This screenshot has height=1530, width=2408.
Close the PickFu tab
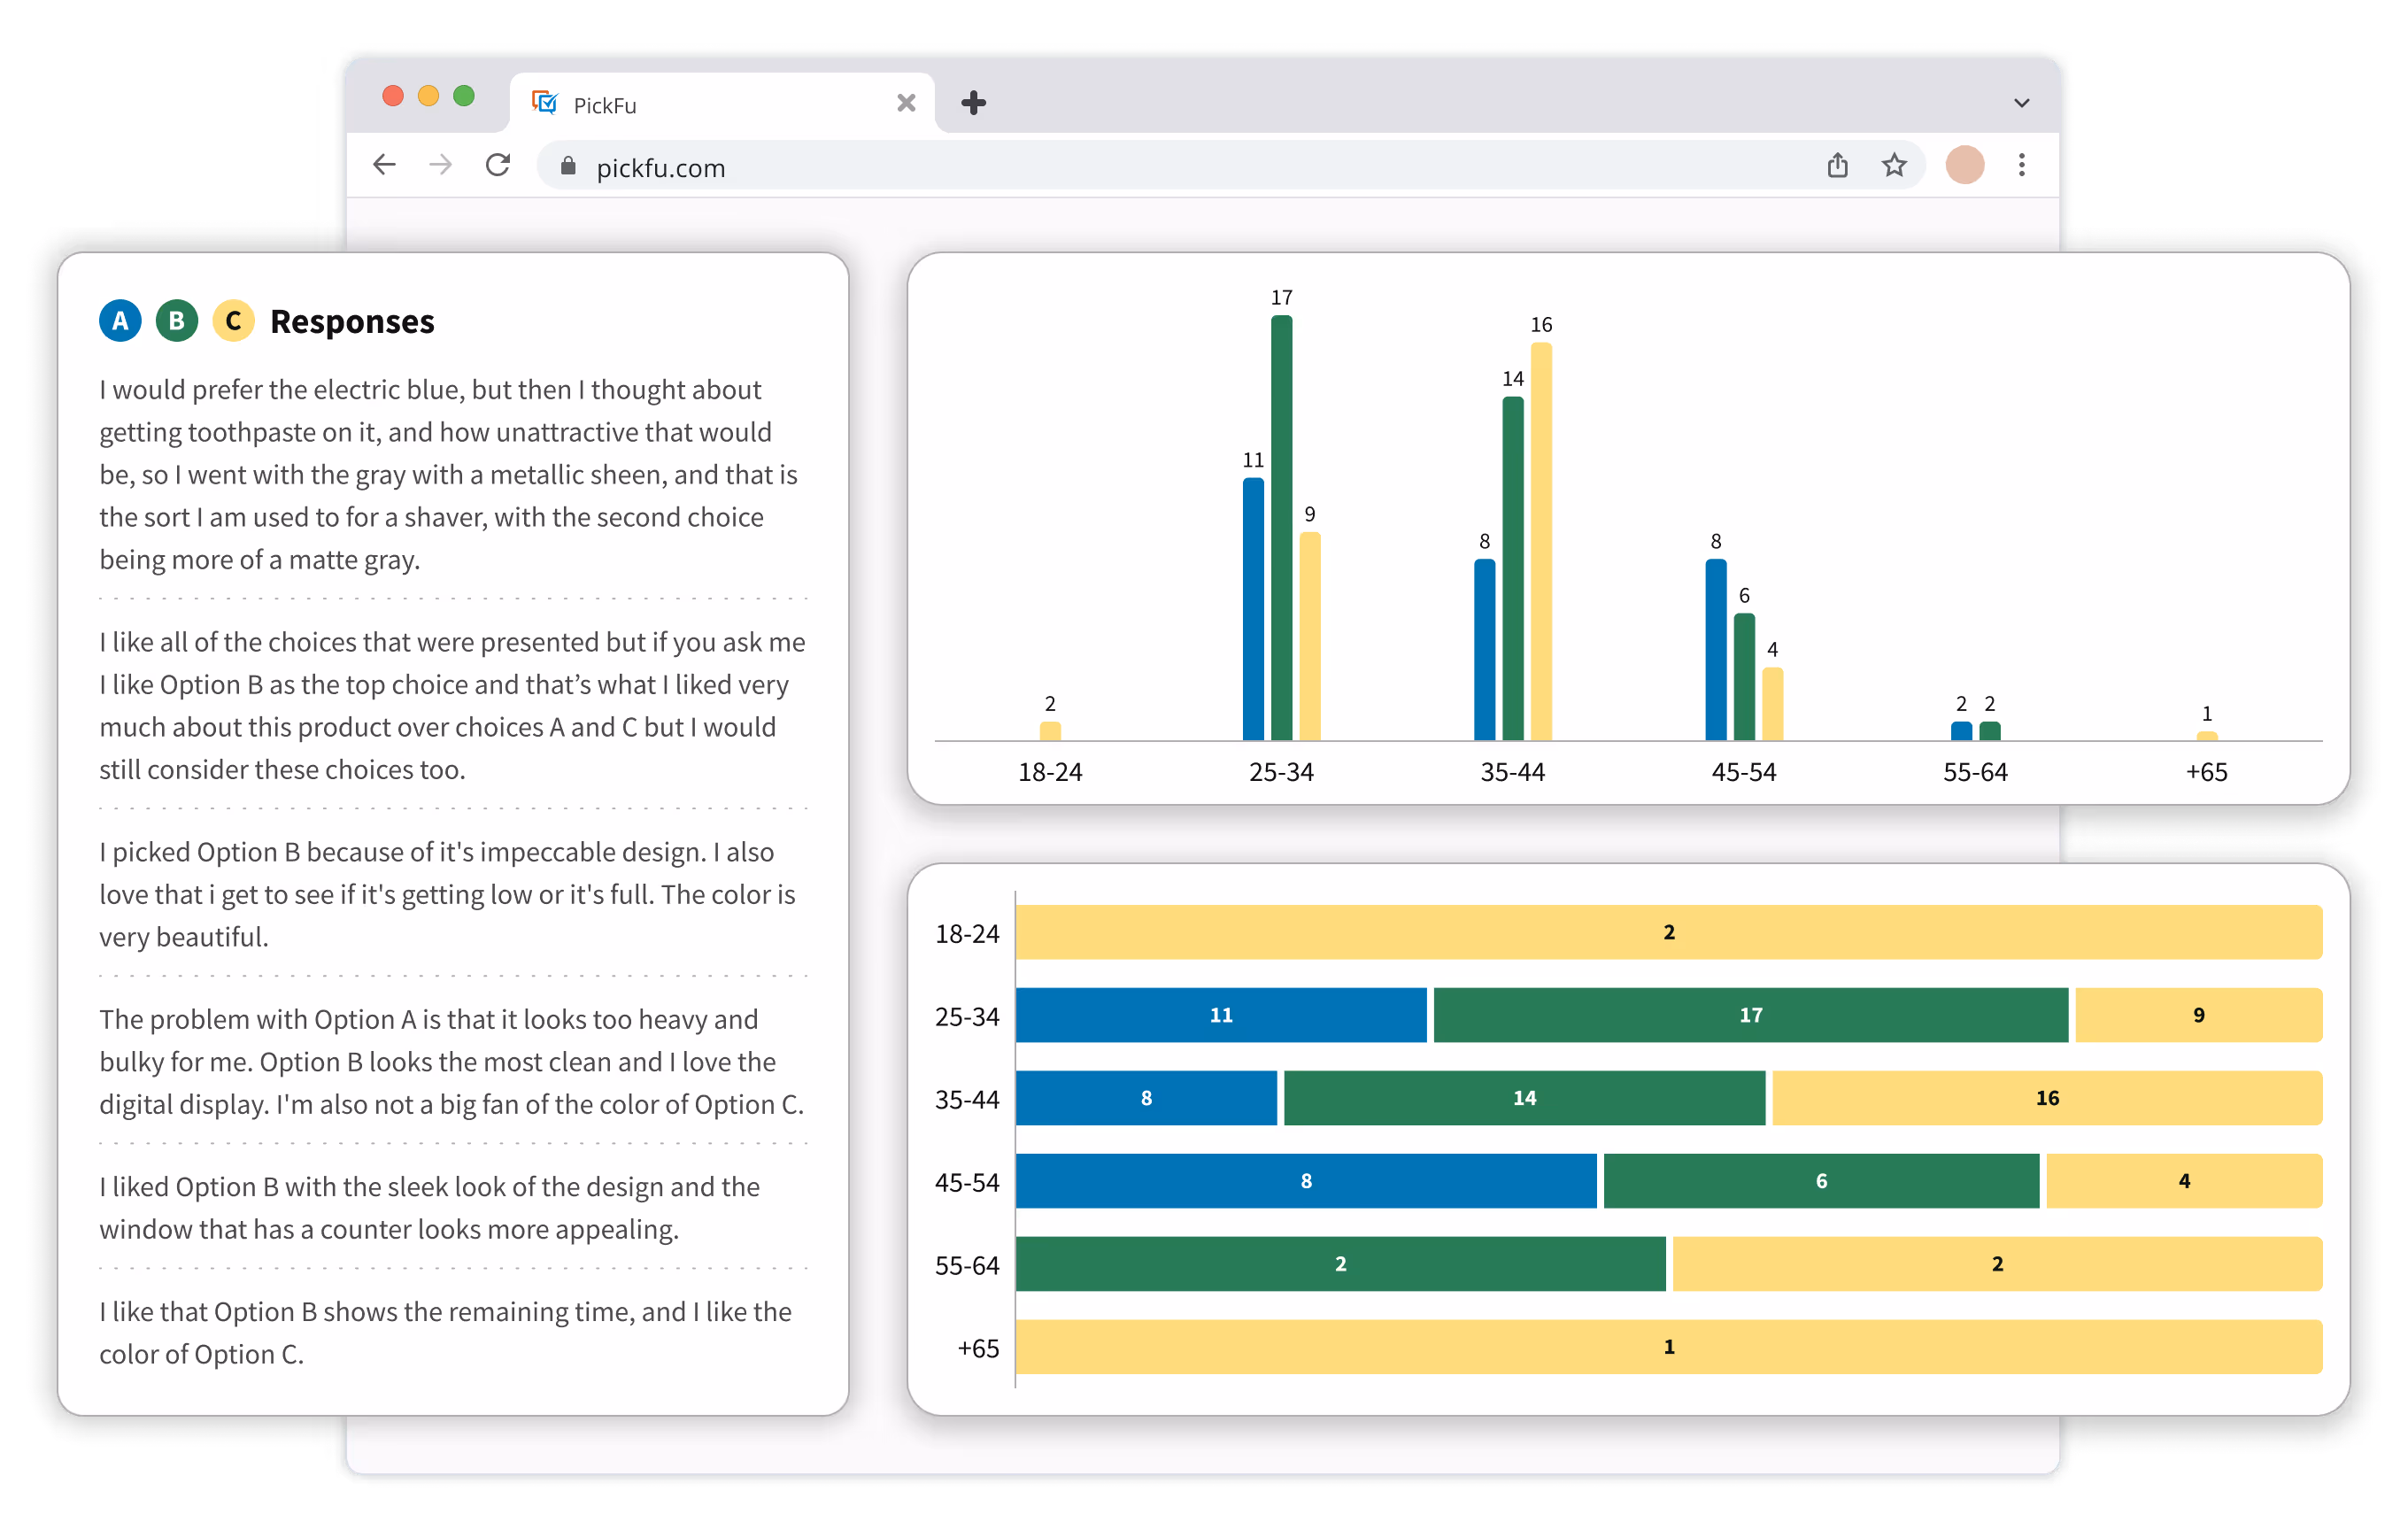906,103
